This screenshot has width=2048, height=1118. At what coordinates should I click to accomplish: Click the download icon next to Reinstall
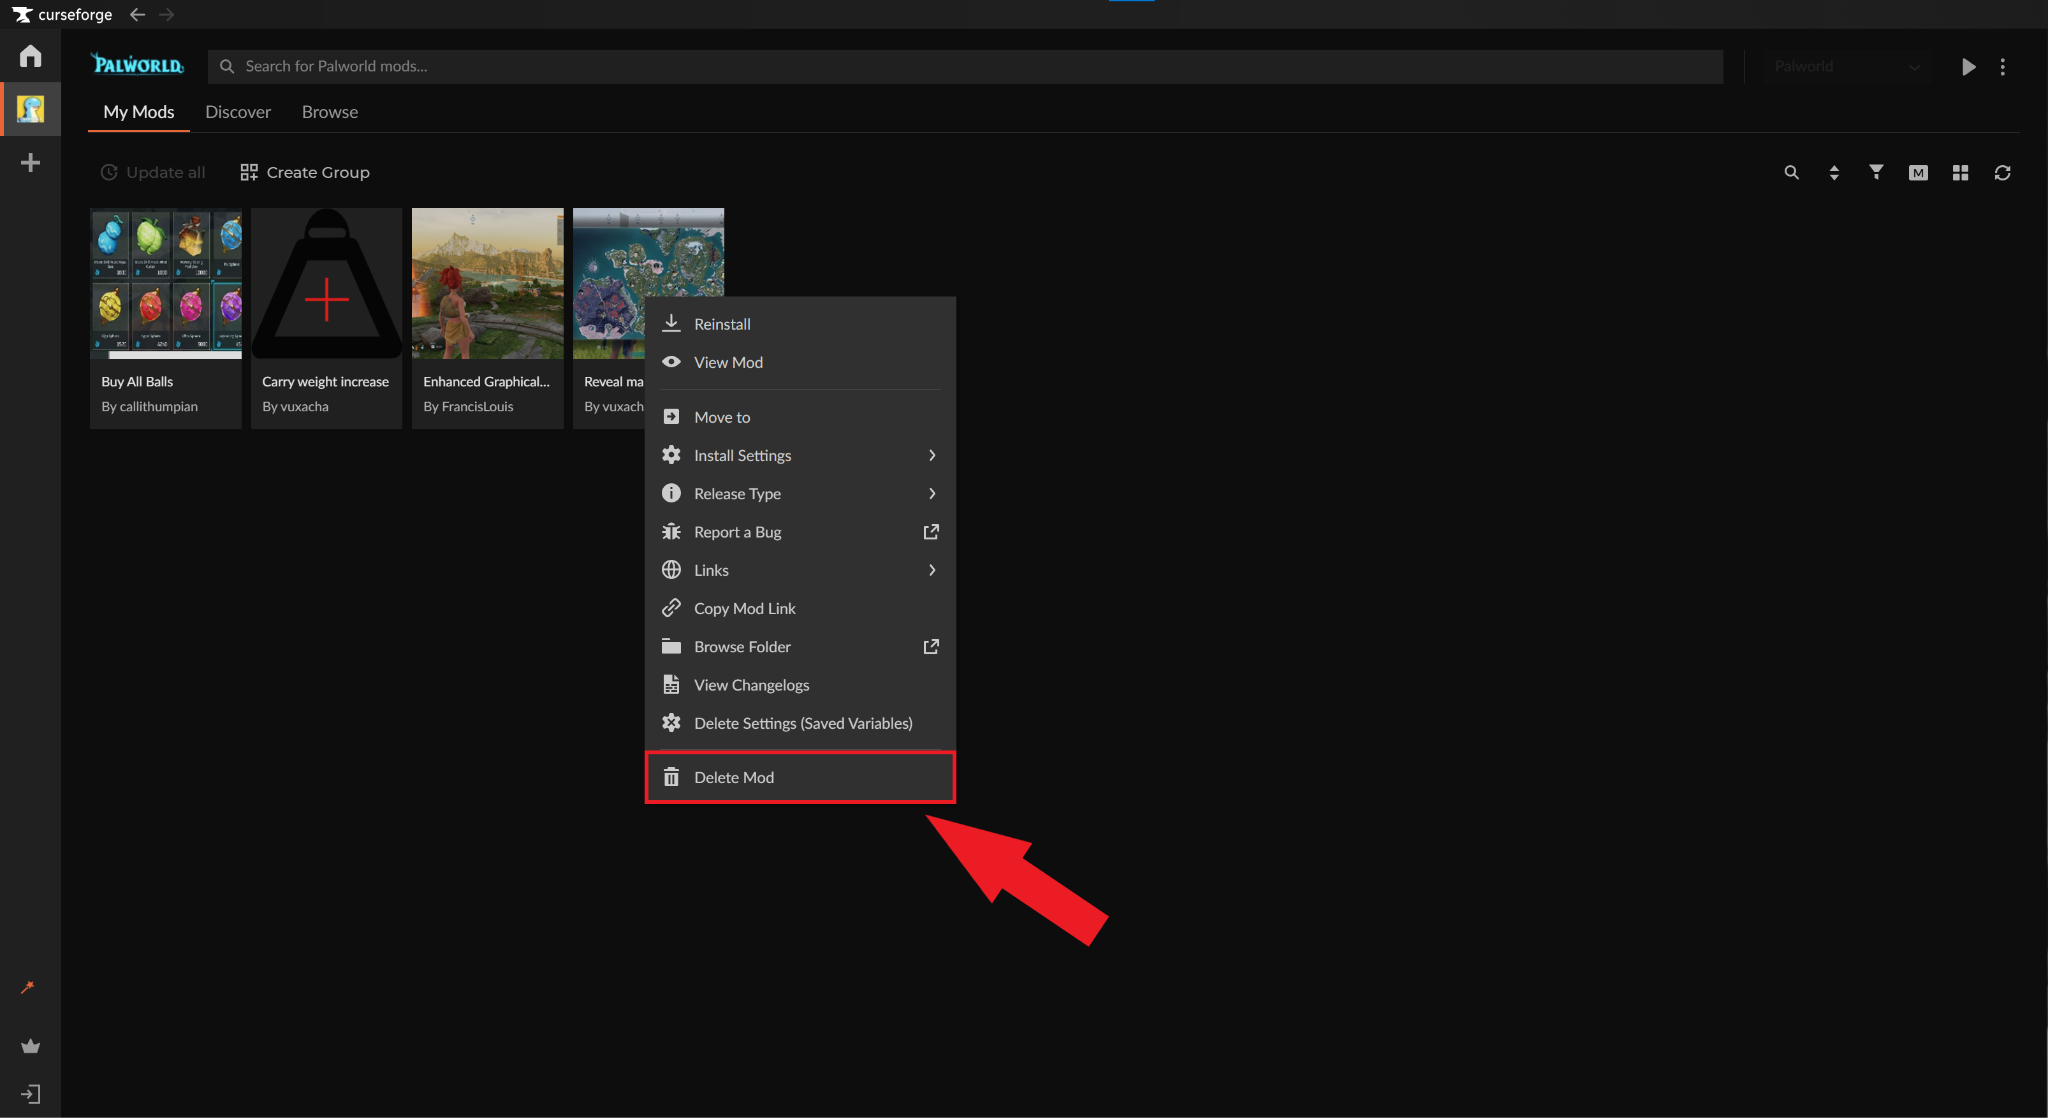click(x=671, y=323)
